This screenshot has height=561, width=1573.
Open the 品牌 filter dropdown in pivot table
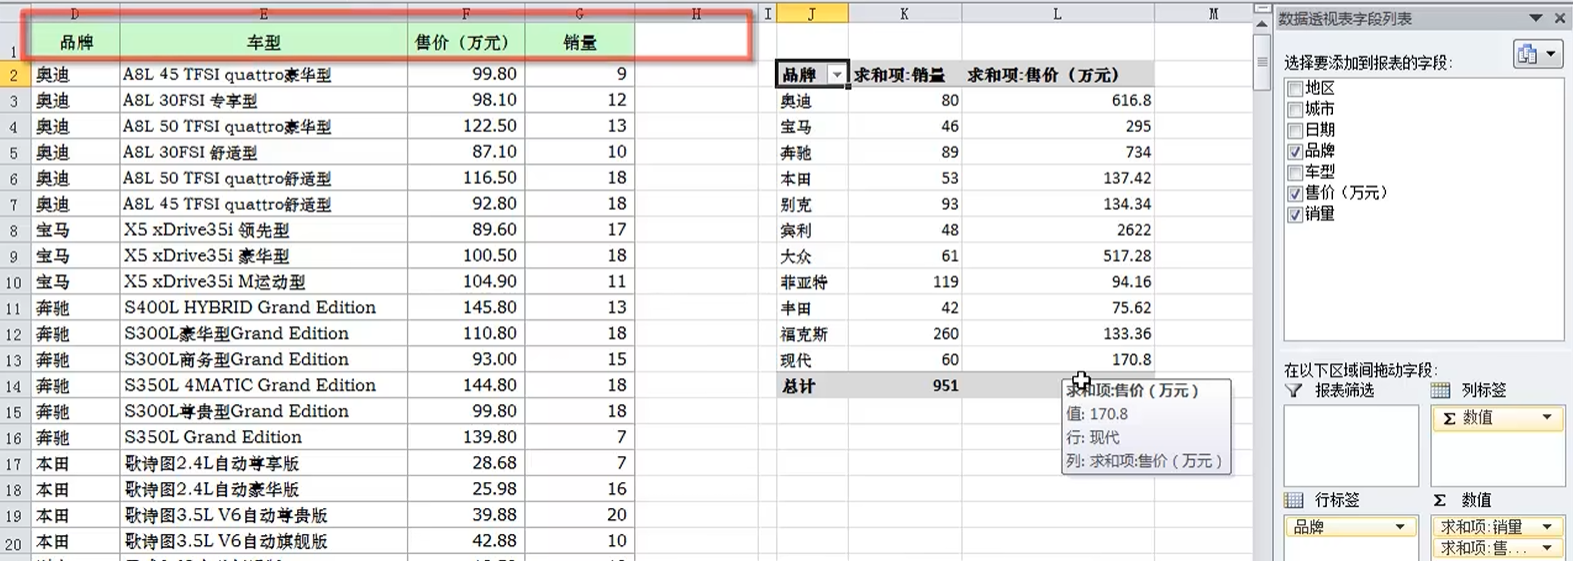coord(837,75)
